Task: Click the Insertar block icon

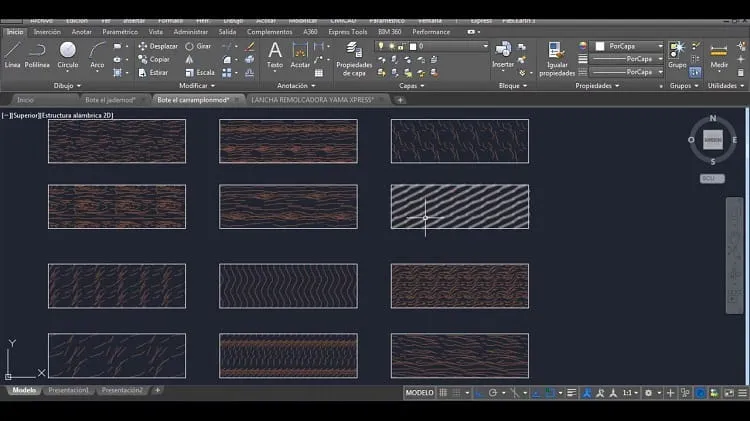Action: click(503, 55)
